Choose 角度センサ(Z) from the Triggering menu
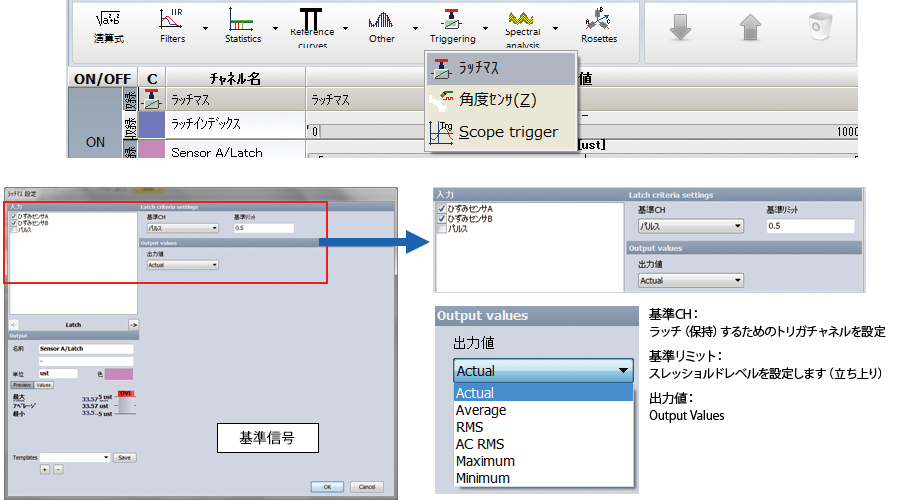Viewport: 900px width, 500px height. 501,100
